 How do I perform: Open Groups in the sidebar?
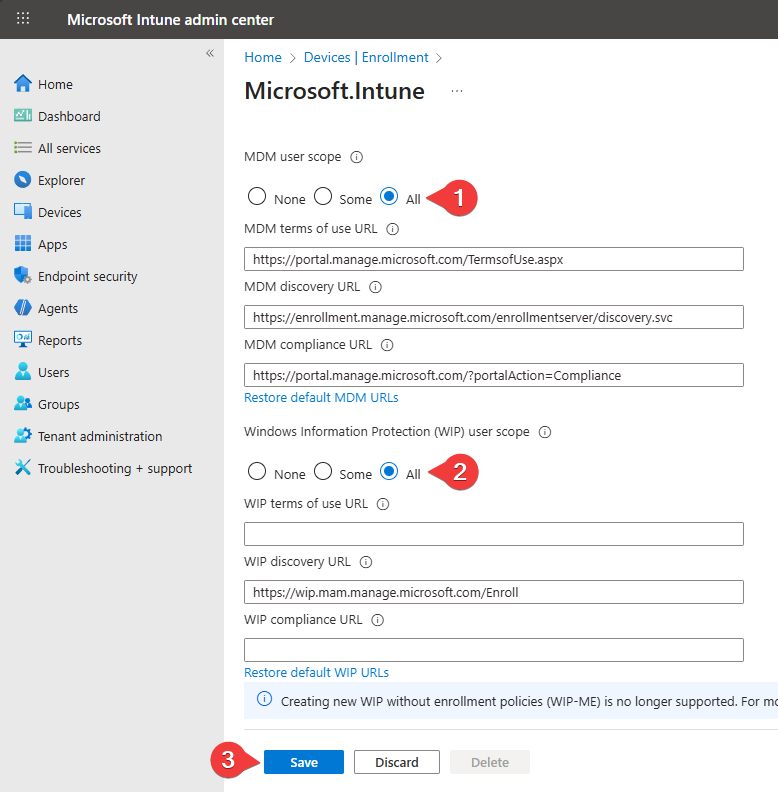pos(59,405)
